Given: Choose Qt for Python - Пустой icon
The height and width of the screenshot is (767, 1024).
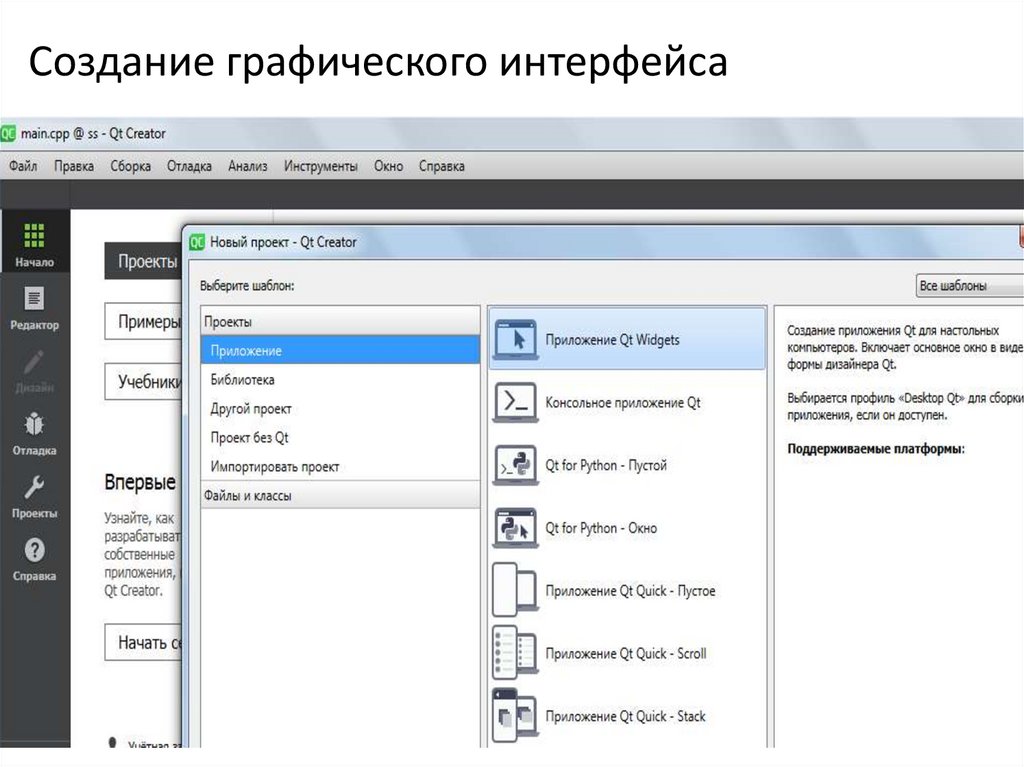Looking at the screenshot, I should pyautogui.click(x=515, y=465).
